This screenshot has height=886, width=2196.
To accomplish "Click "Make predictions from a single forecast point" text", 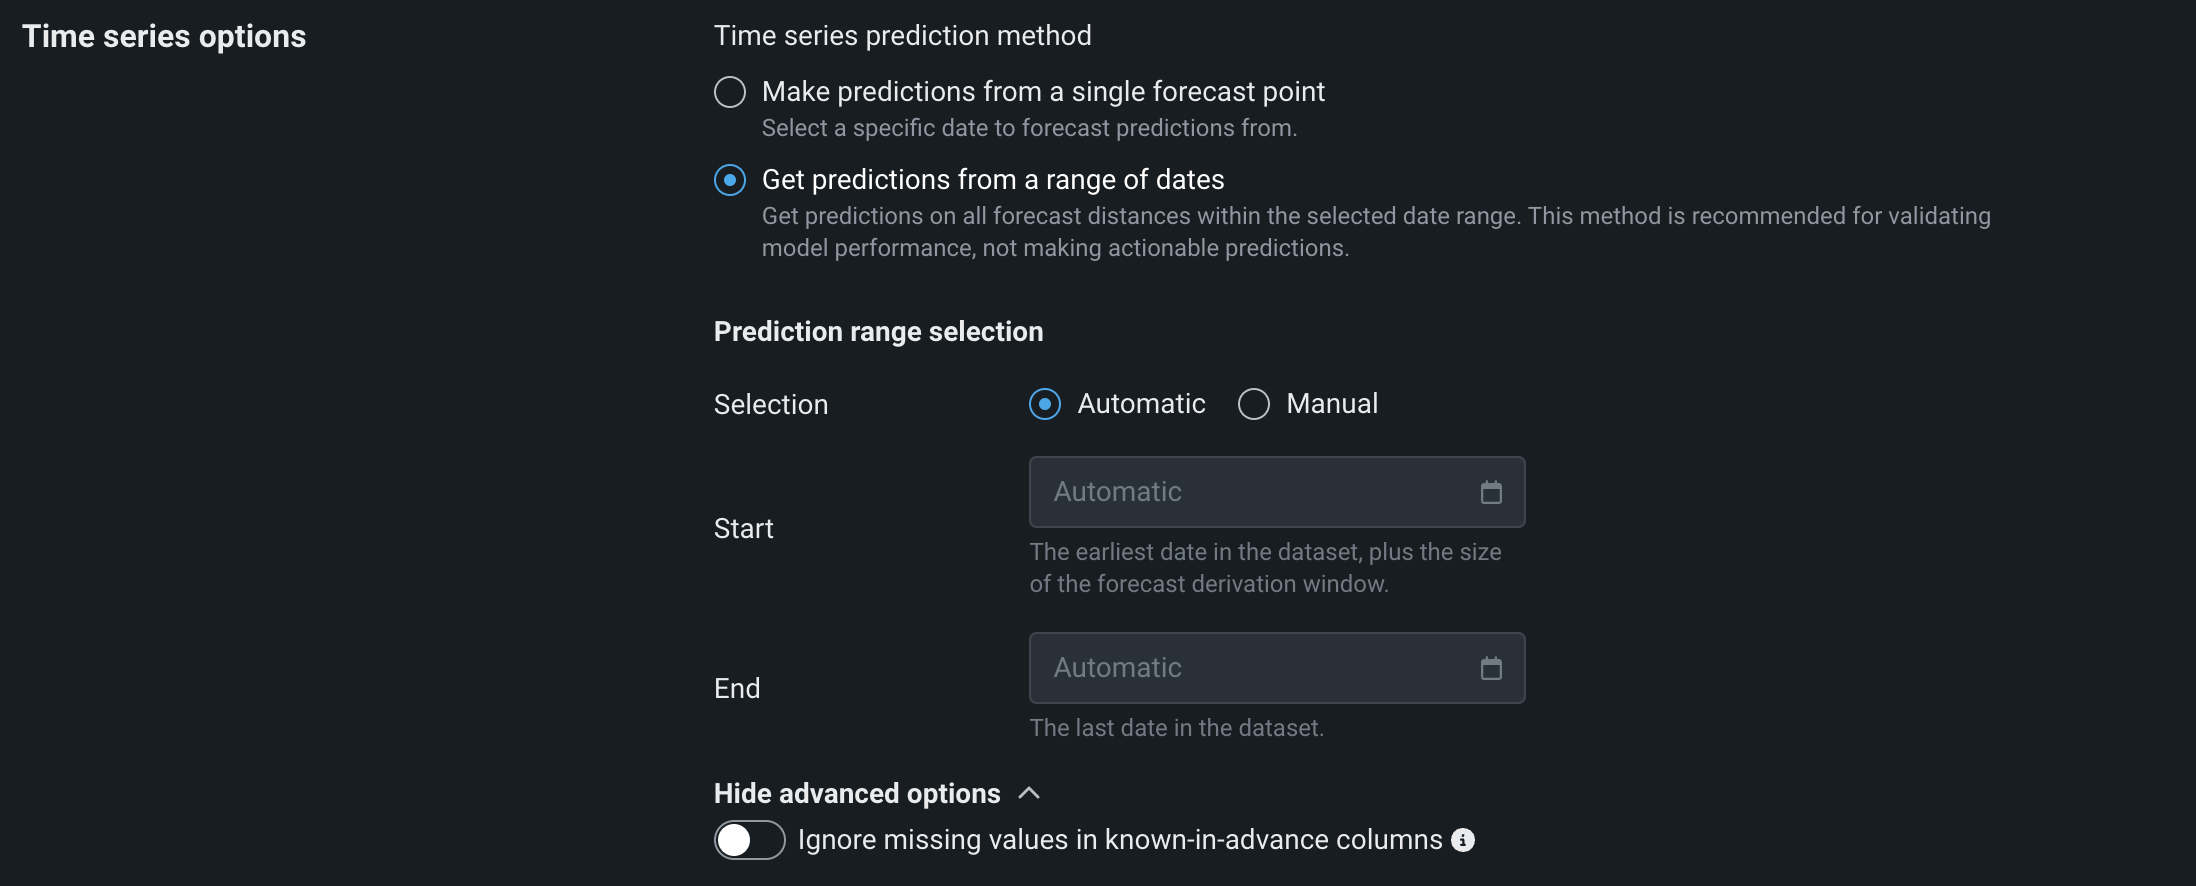I will click(x=1043, y=92).
